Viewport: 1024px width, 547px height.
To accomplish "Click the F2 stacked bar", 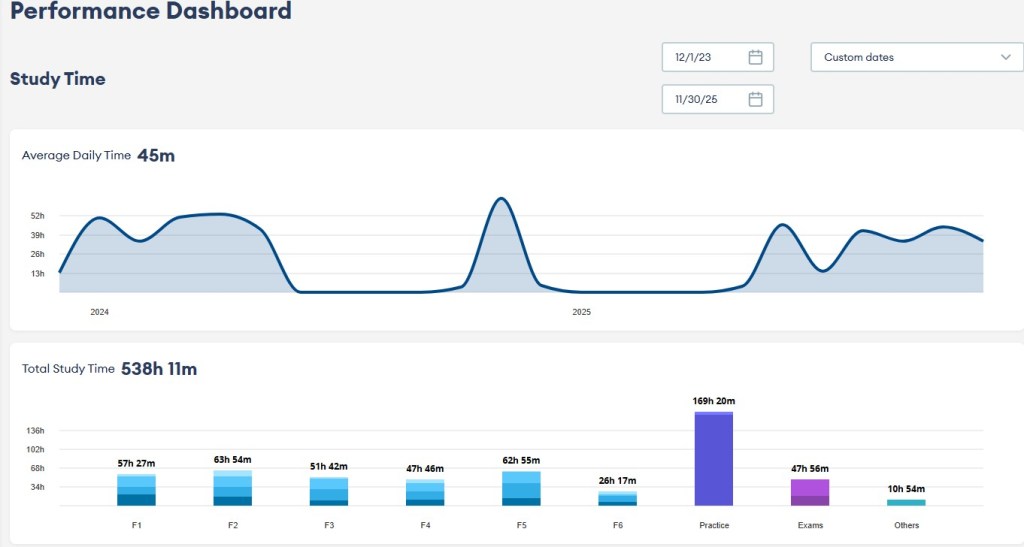I will tap(232, 488).
